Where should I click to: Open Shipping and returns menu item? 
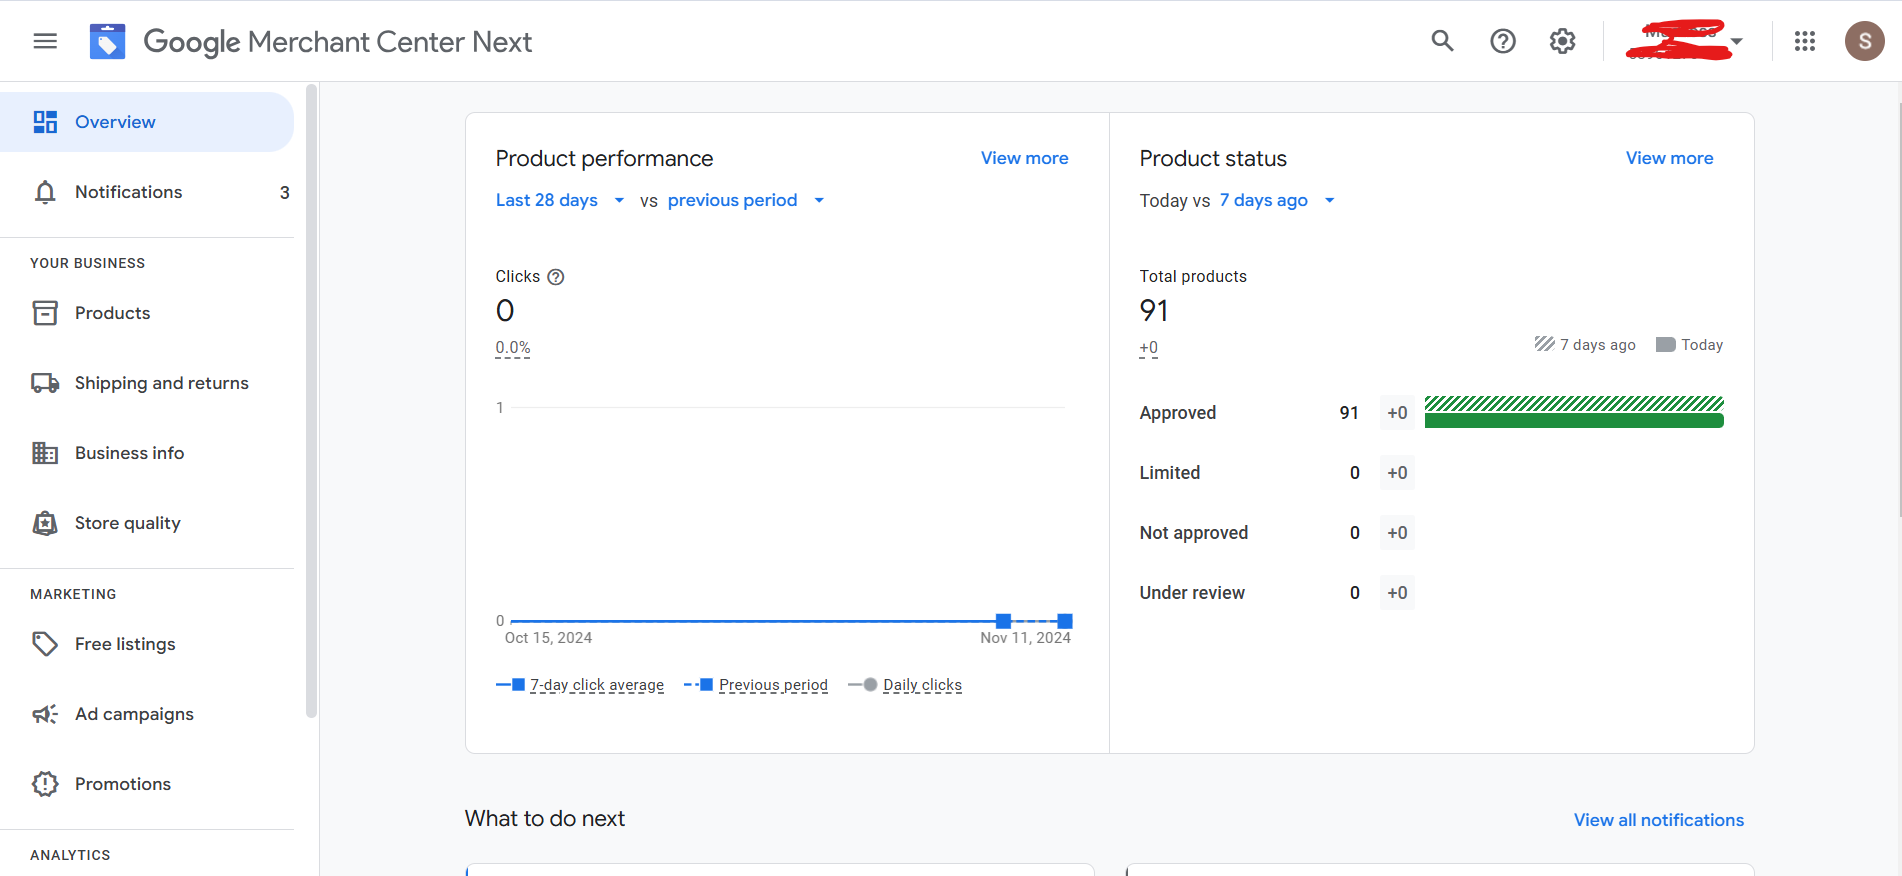click(x=161, y=383)
